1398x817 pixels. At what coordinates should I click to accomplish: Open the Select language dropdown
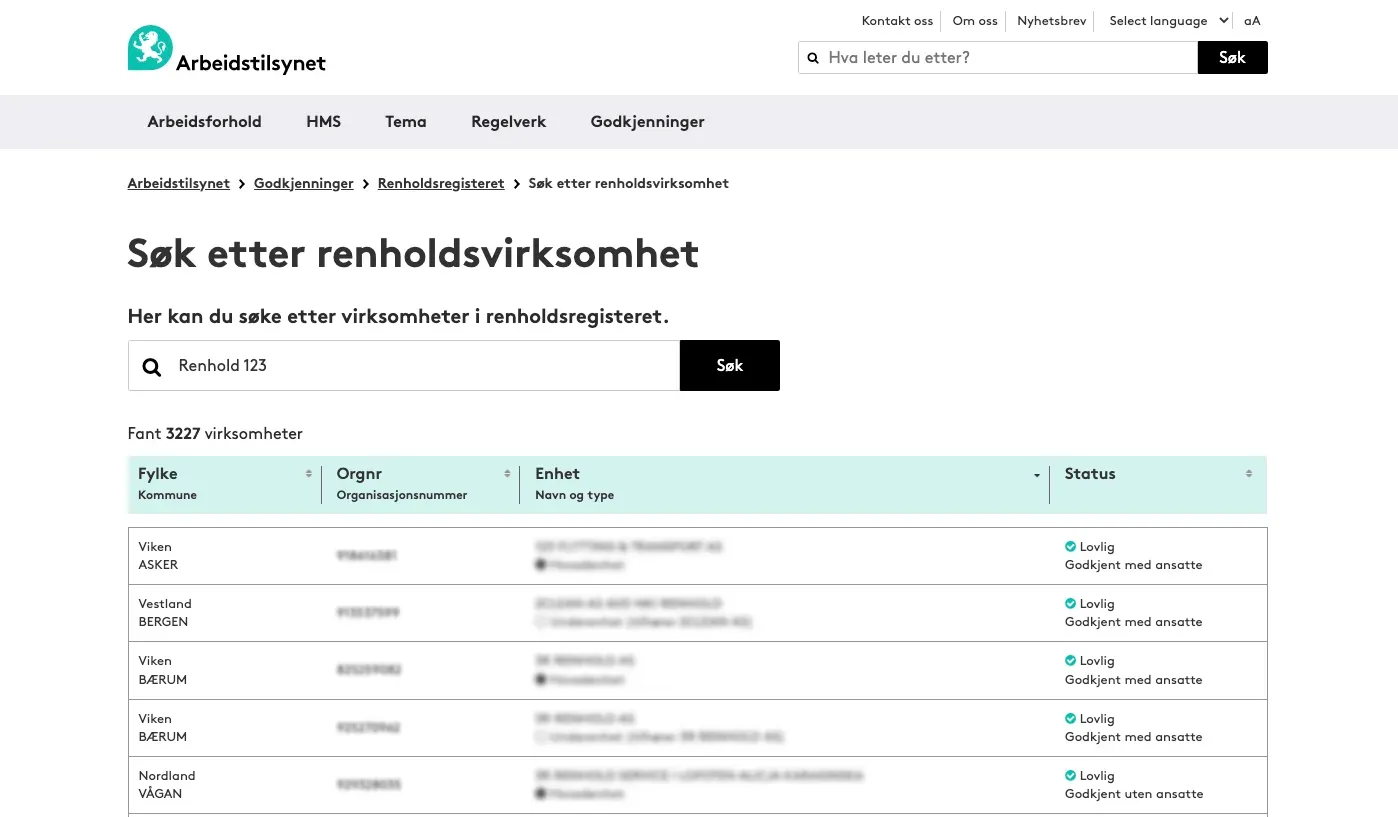[x=1168, y=21]
